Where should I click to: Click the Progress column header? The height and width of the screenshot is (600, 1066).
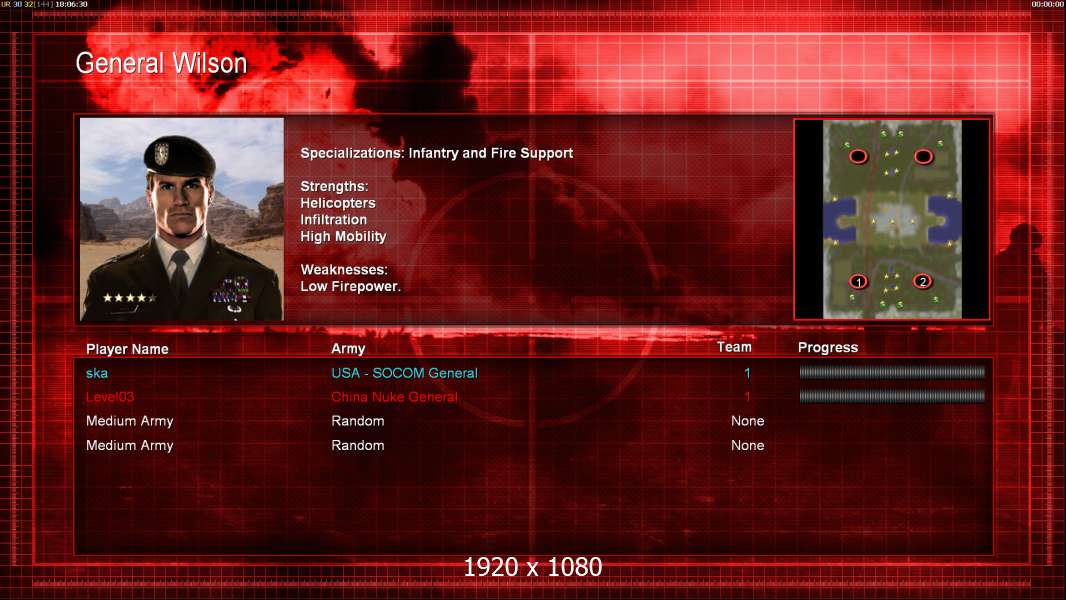coord(828,348)
